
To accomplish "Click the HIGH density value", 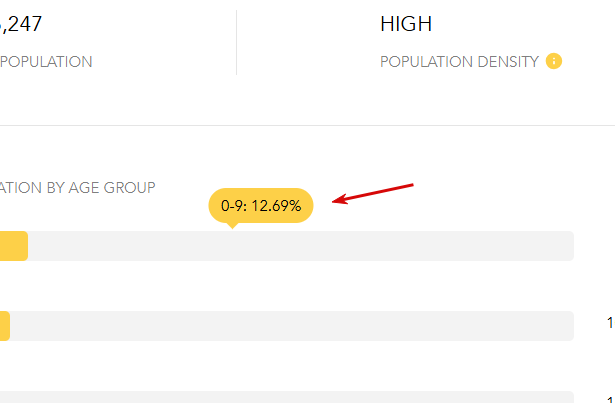I will [406, 24].
